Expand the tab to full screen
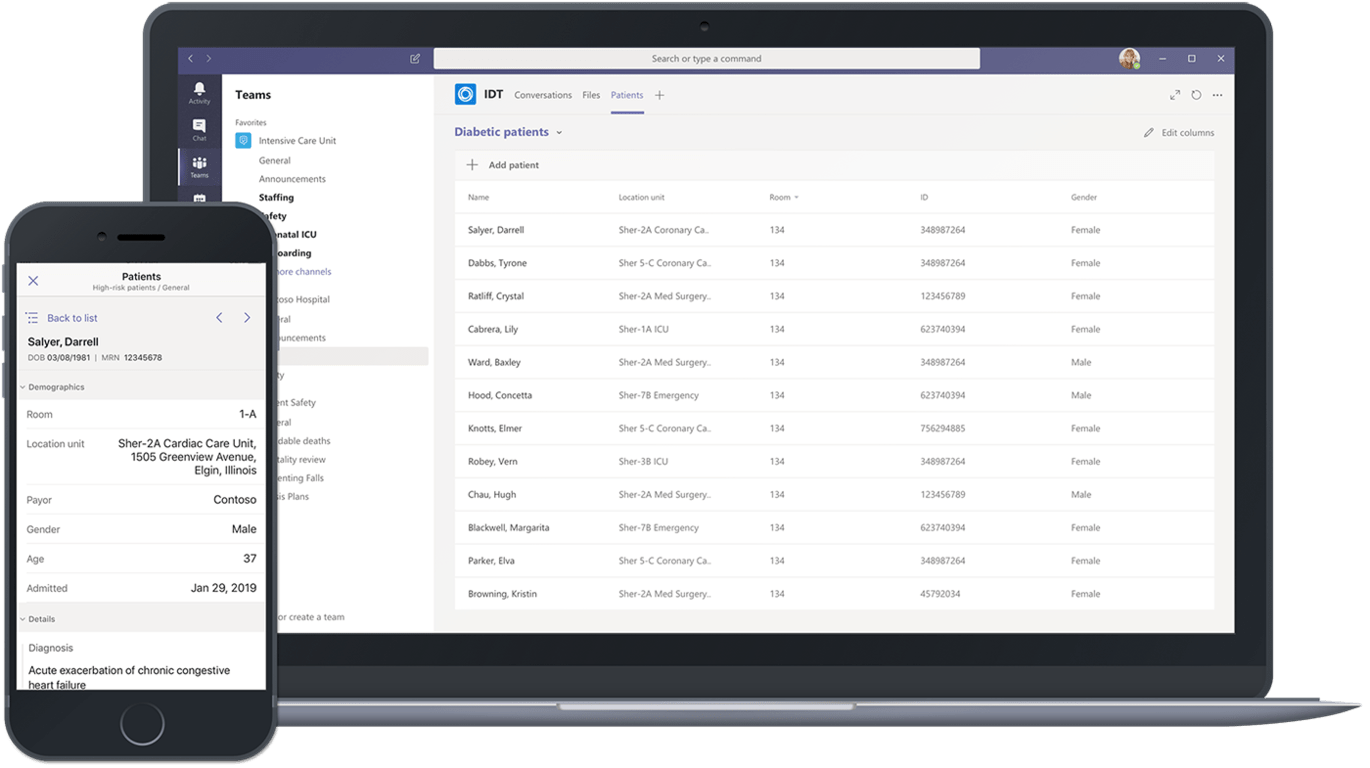Viewport: 1370px width, 768px height. click(x=1175, y=95)
